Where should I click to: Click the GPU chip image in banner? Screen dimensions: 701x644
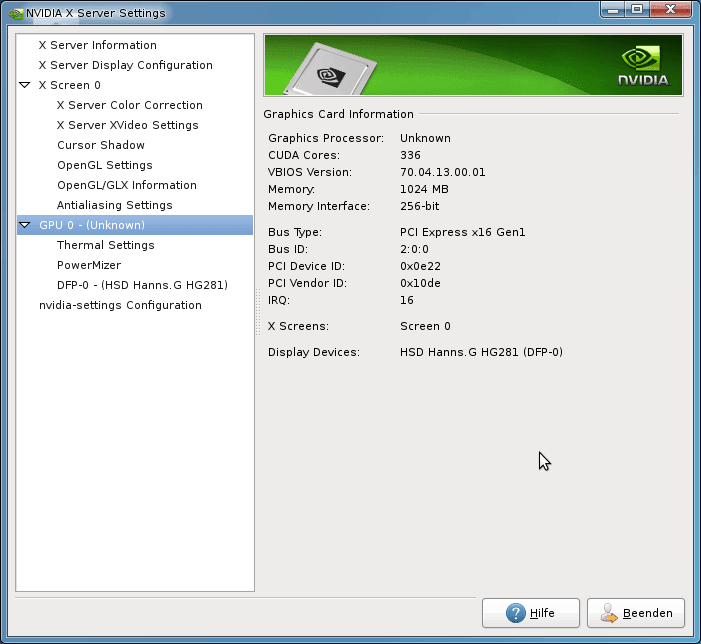329,69
